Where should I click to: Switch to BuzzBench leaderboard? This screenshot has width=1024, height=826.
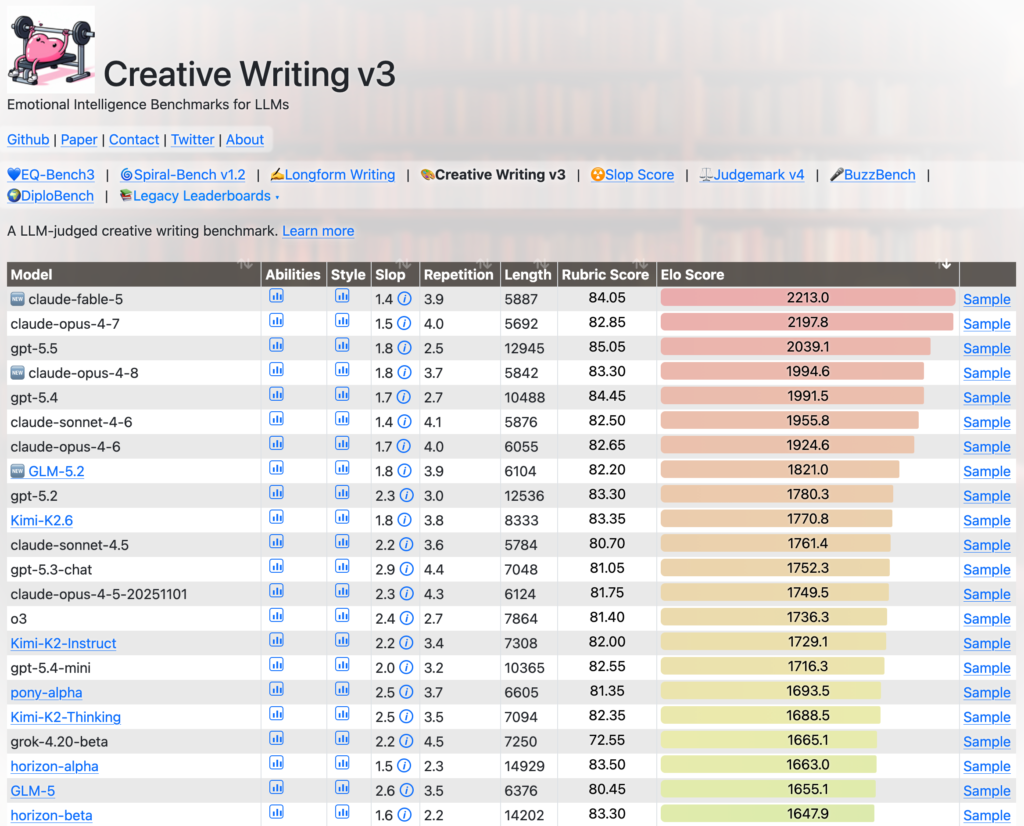[872, 175]
